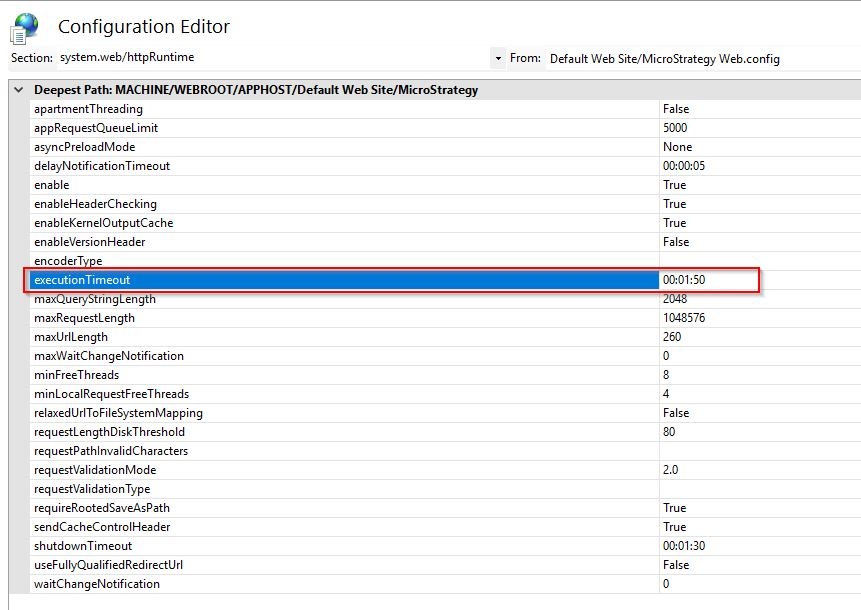
Task: Collapse the Deepest Path group
Action: tap(18, 90)
